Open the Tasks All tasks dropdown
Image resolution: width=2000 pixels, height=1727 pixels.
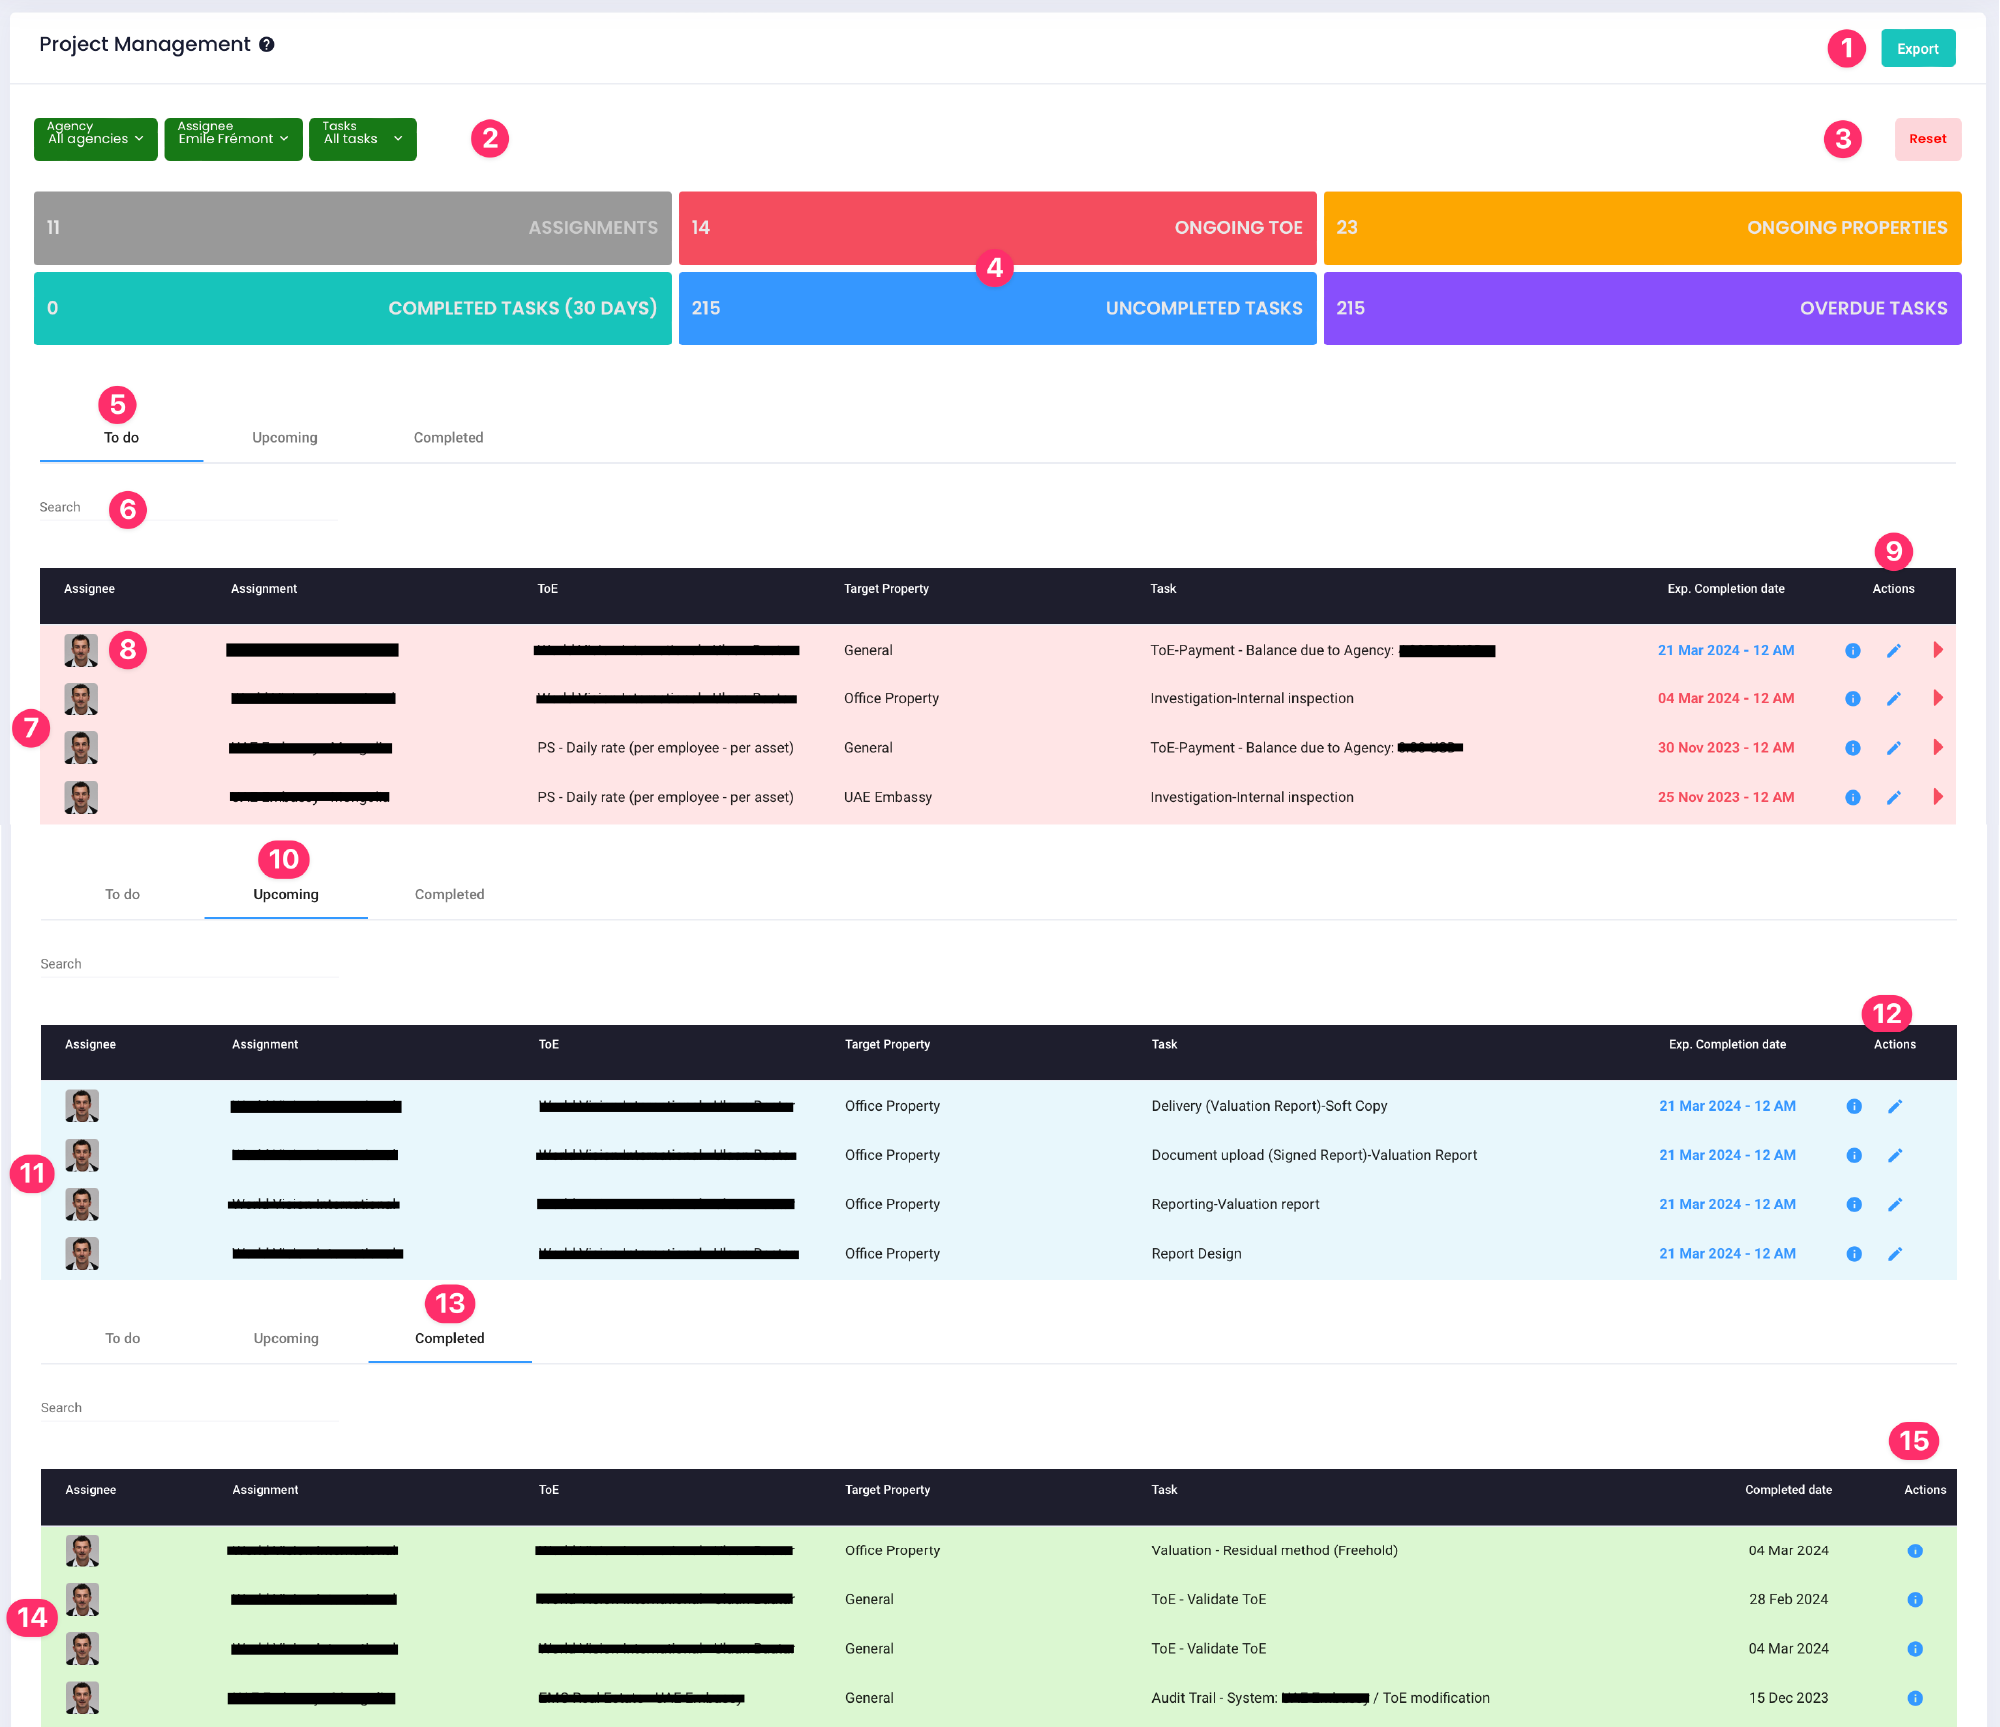coord(362,139)
